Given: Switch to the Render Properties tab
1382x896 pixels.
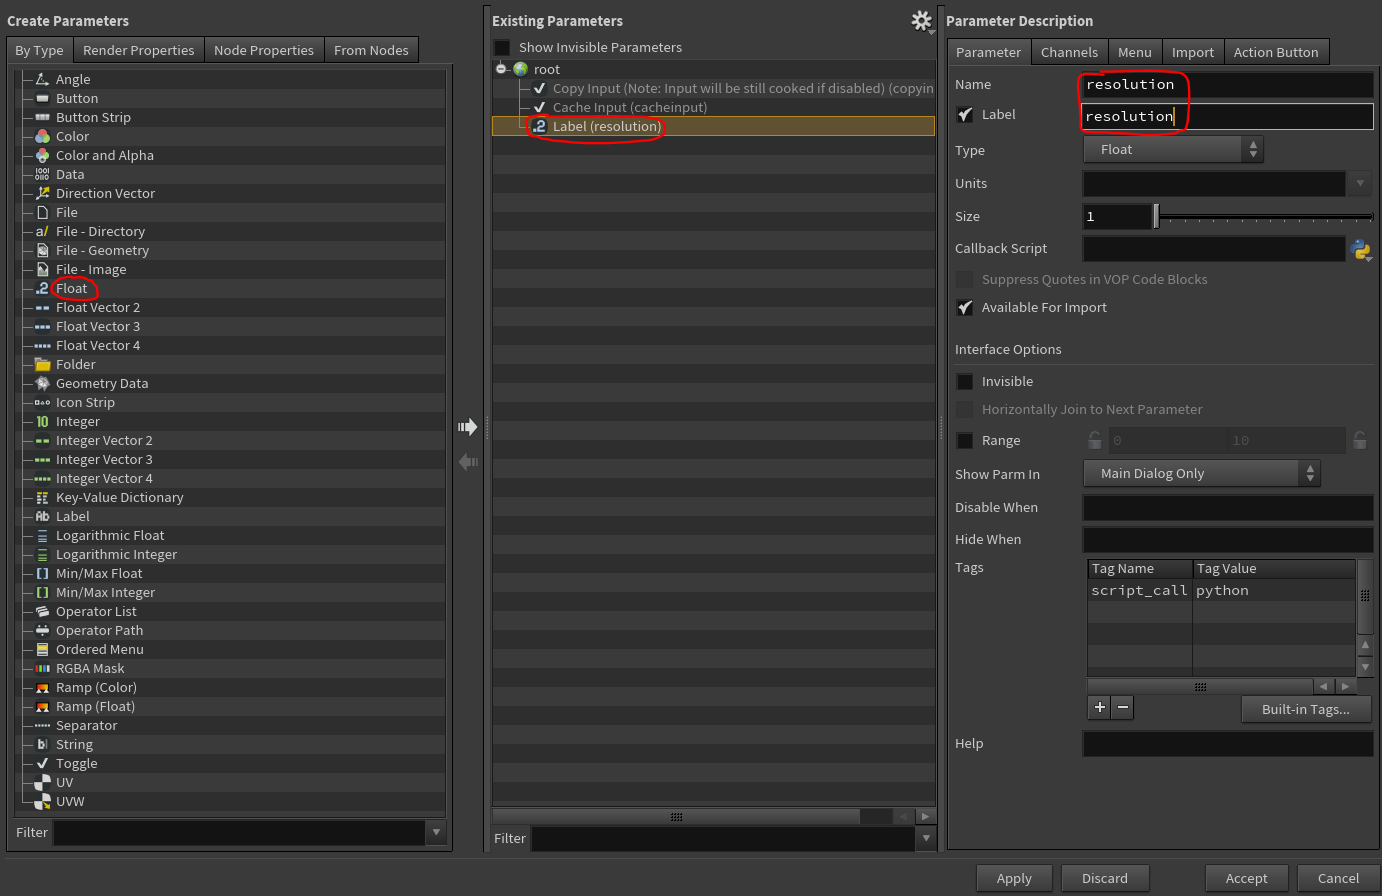Looking at the screenshot, I should point(138,49).
